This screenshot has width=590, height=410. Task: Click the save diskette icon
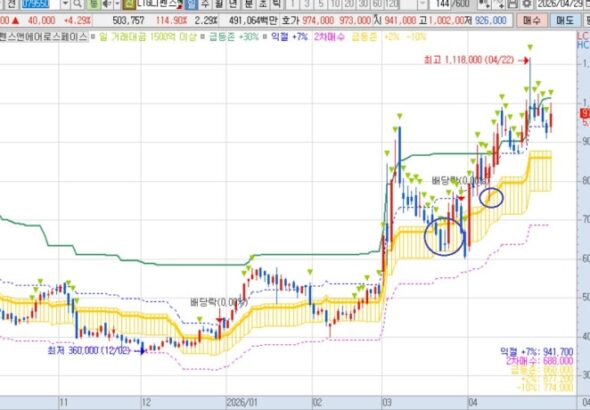(x=512, y=4)
